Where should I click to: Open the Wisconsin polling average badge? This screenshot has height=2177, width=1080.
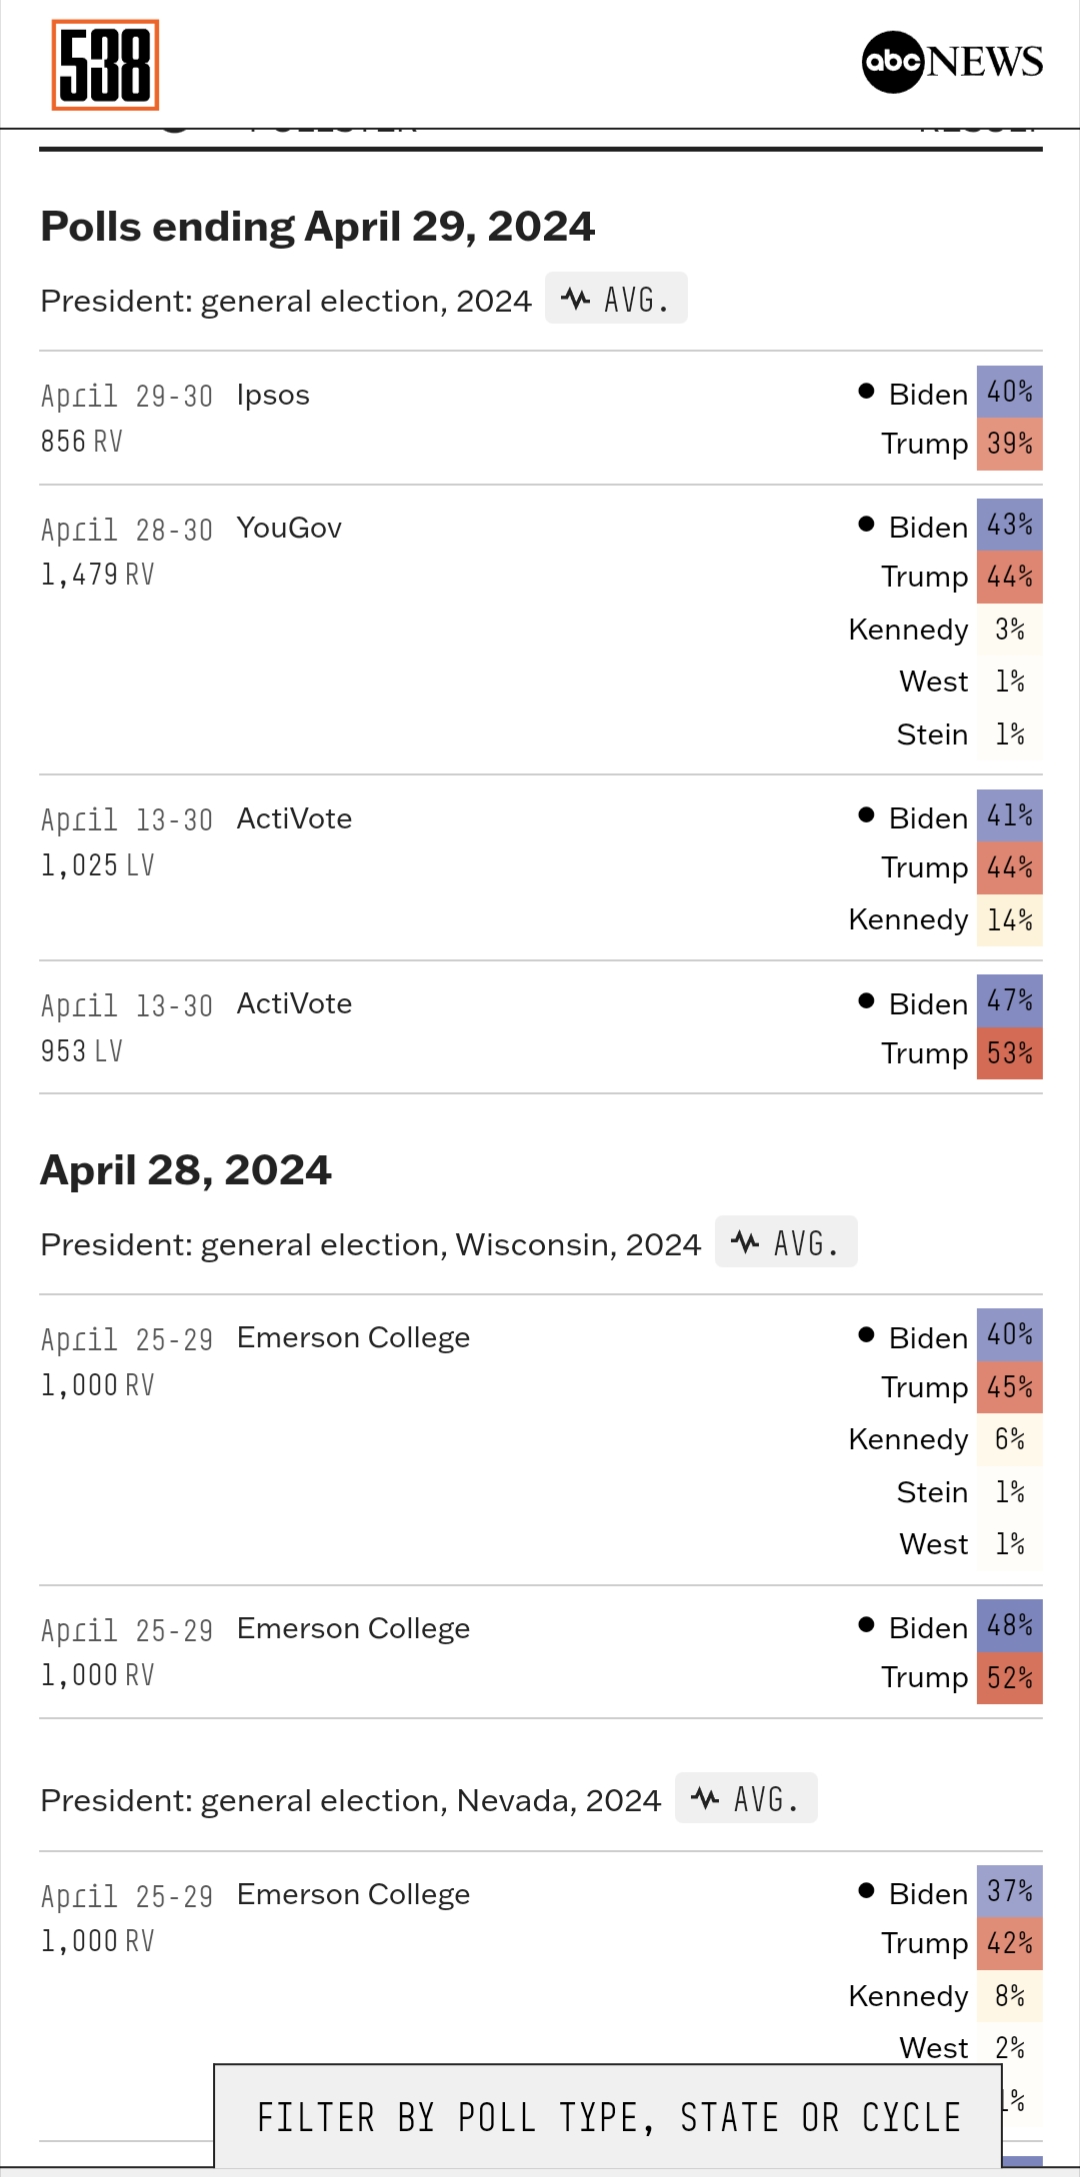(786, 1243)
